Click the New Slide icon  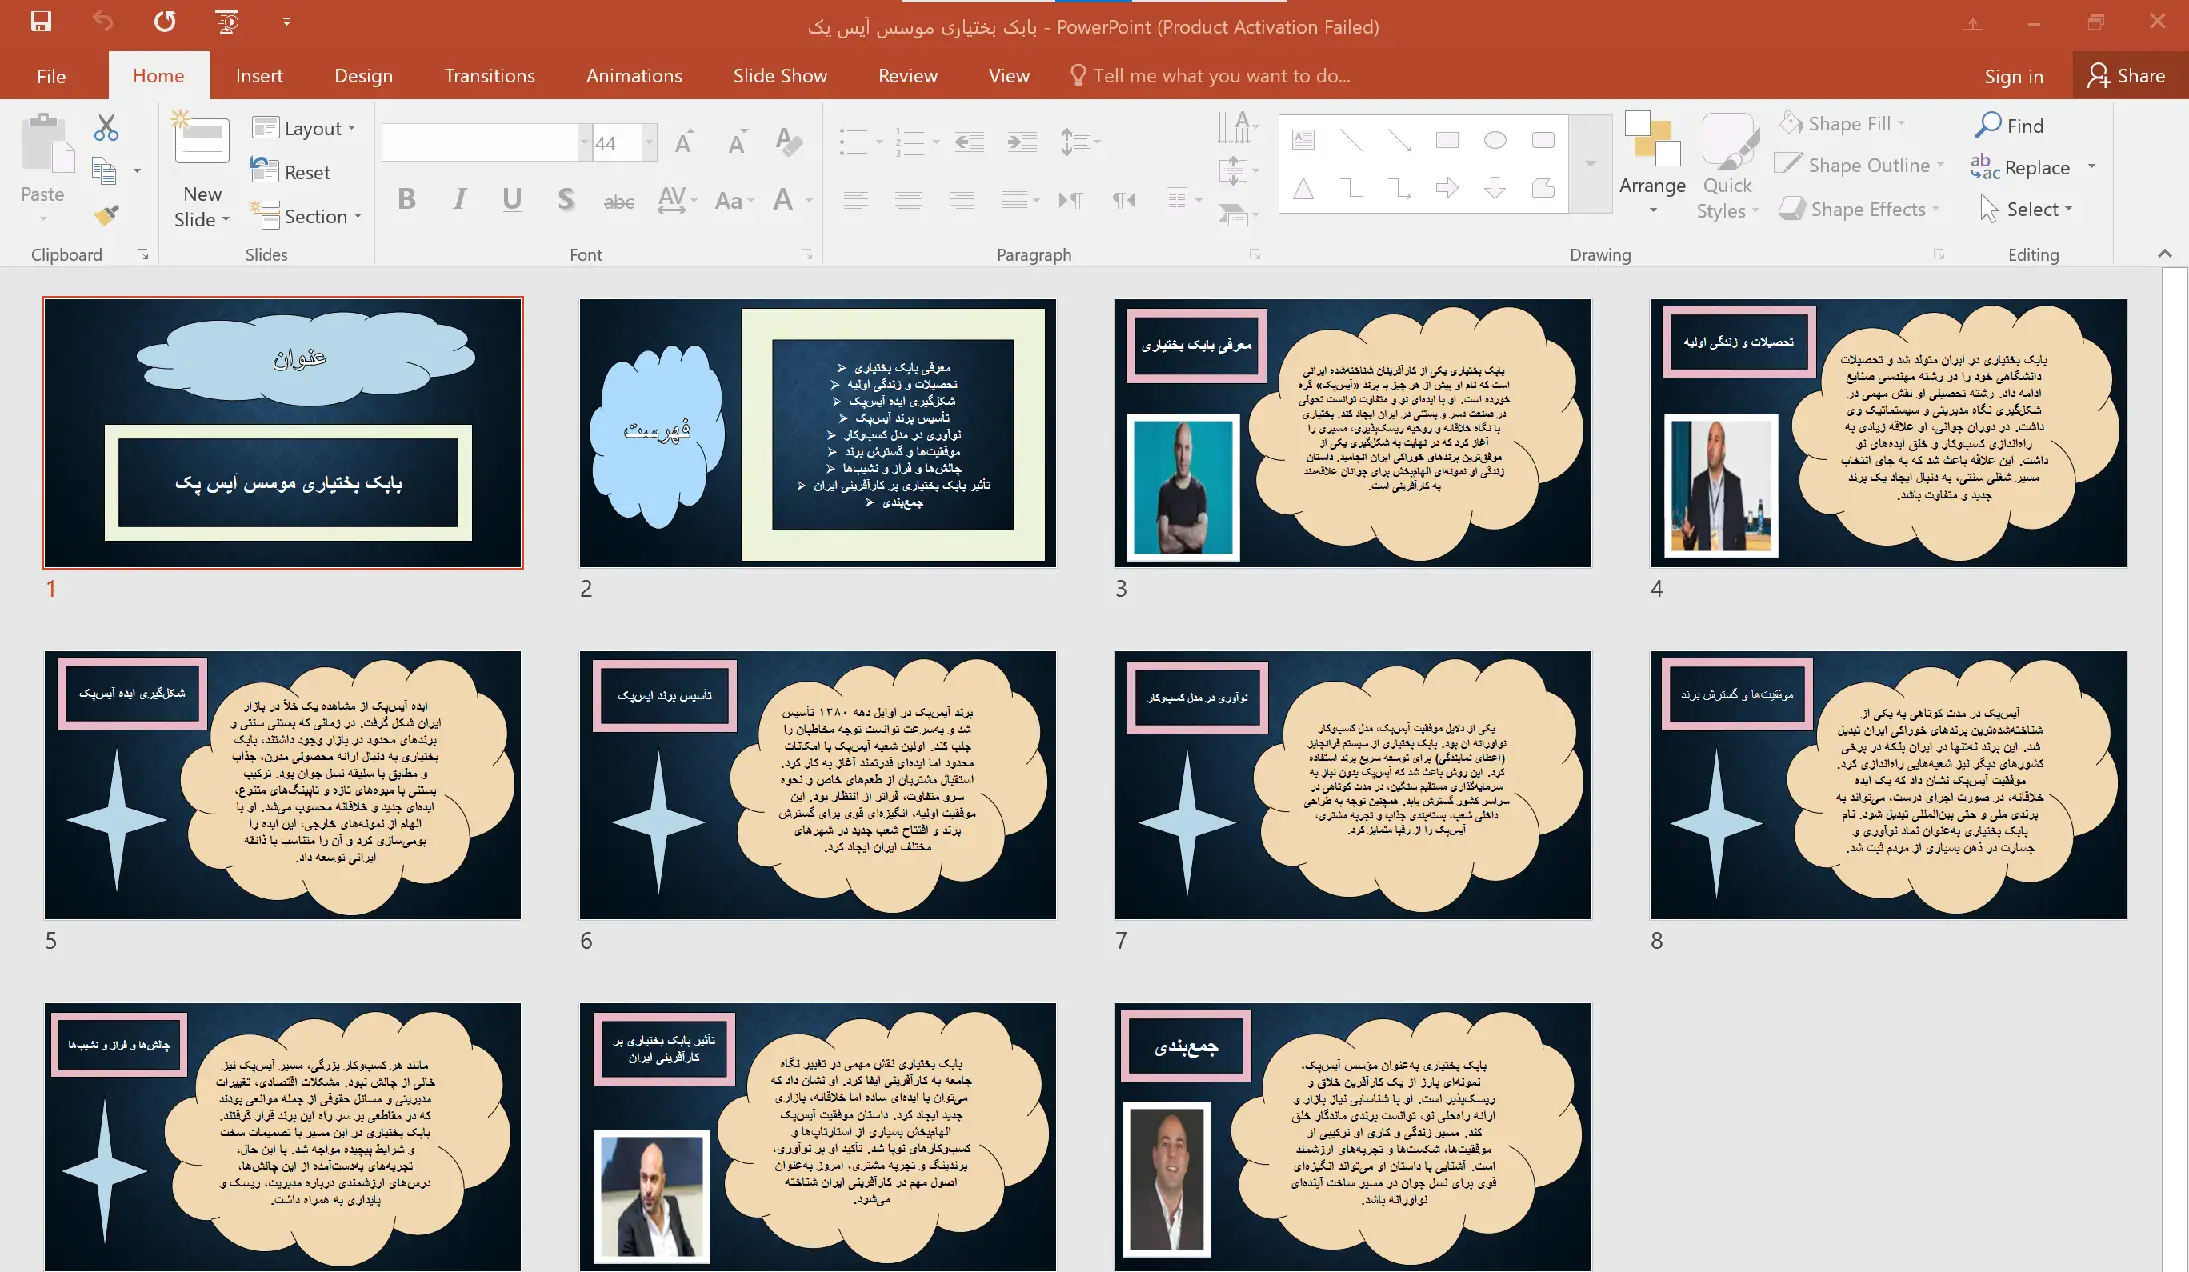(x=201, y=142)
